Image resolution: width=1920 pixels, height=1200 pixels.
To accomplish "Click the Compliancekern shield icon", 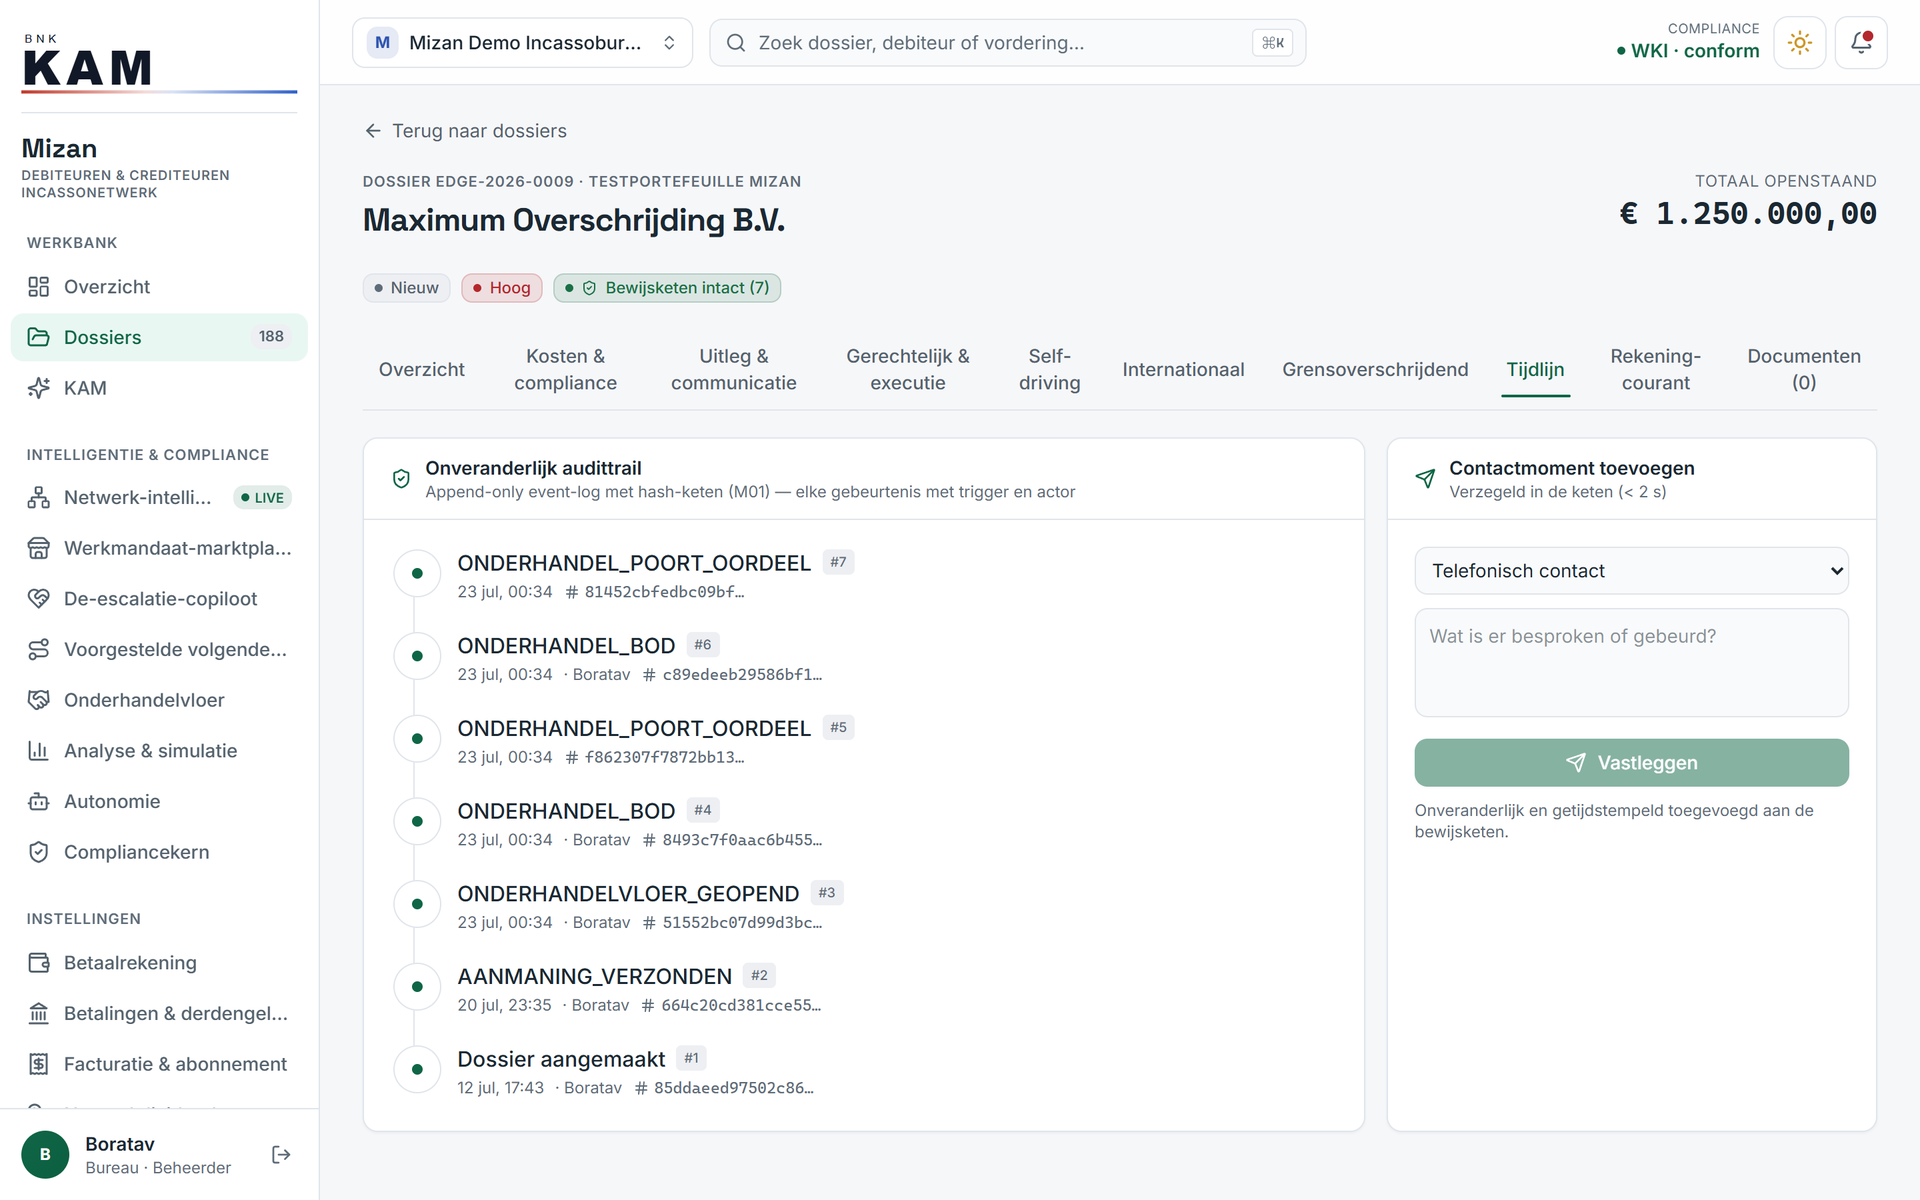I will click(38, 852).
